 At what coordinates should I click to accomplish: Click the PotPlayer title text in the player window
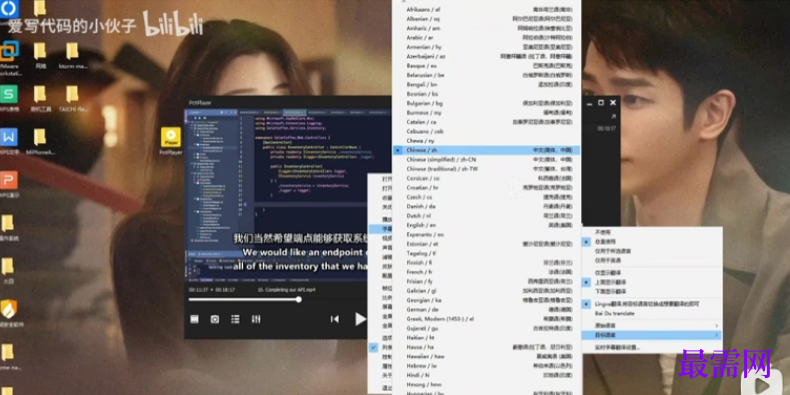click(x=200, y=103)
